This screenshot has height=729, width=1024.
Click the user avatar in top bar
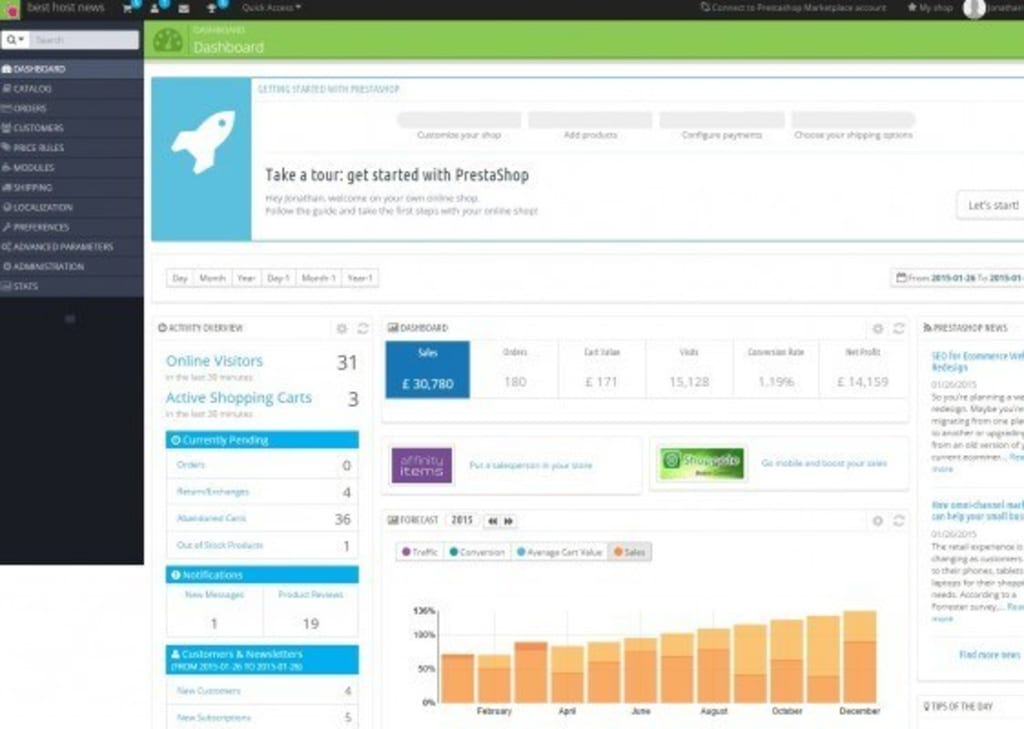coord(974,8)
